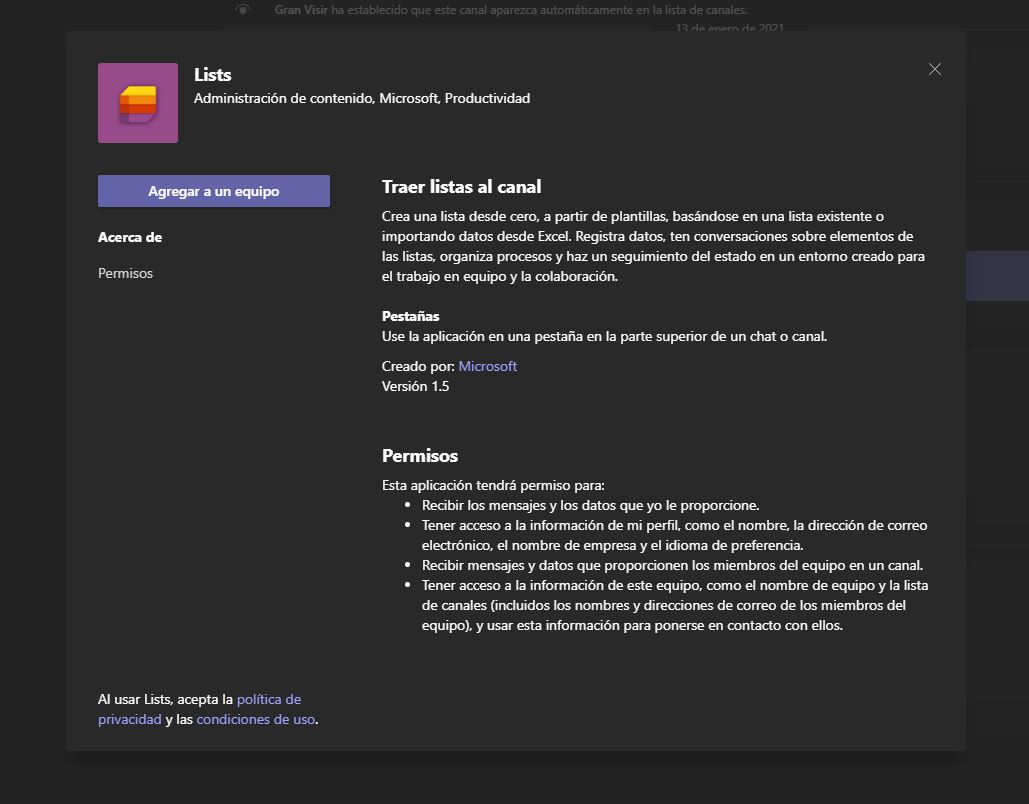
Task: Open the política de privacidad link
Action: 200,709
